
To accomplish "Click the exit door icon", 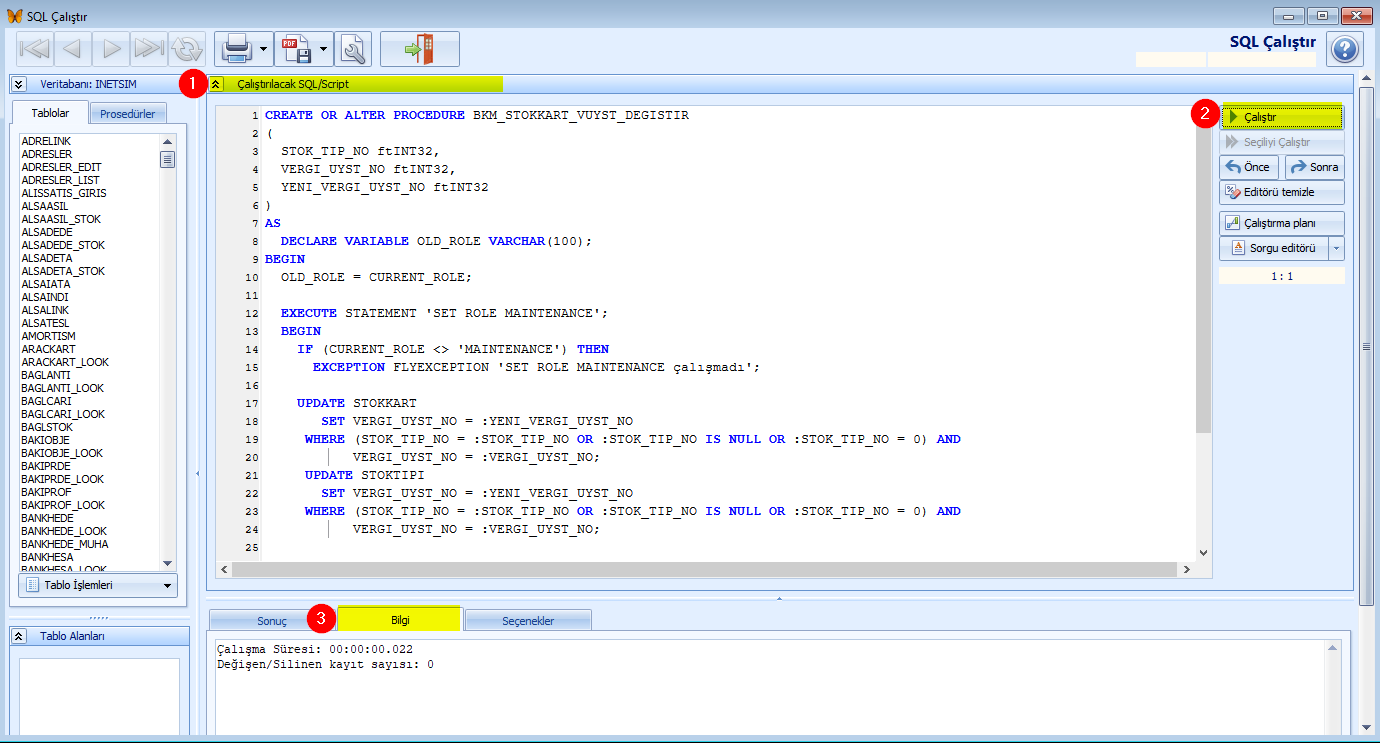I will (x=420, y=48).
